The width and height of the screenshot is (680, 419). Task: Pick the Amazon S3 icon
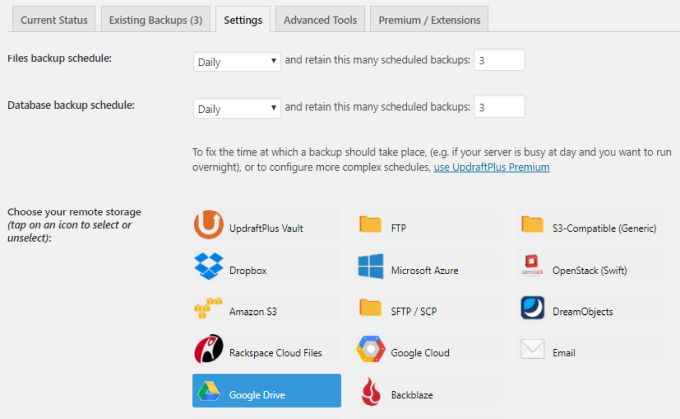[208, 310]
